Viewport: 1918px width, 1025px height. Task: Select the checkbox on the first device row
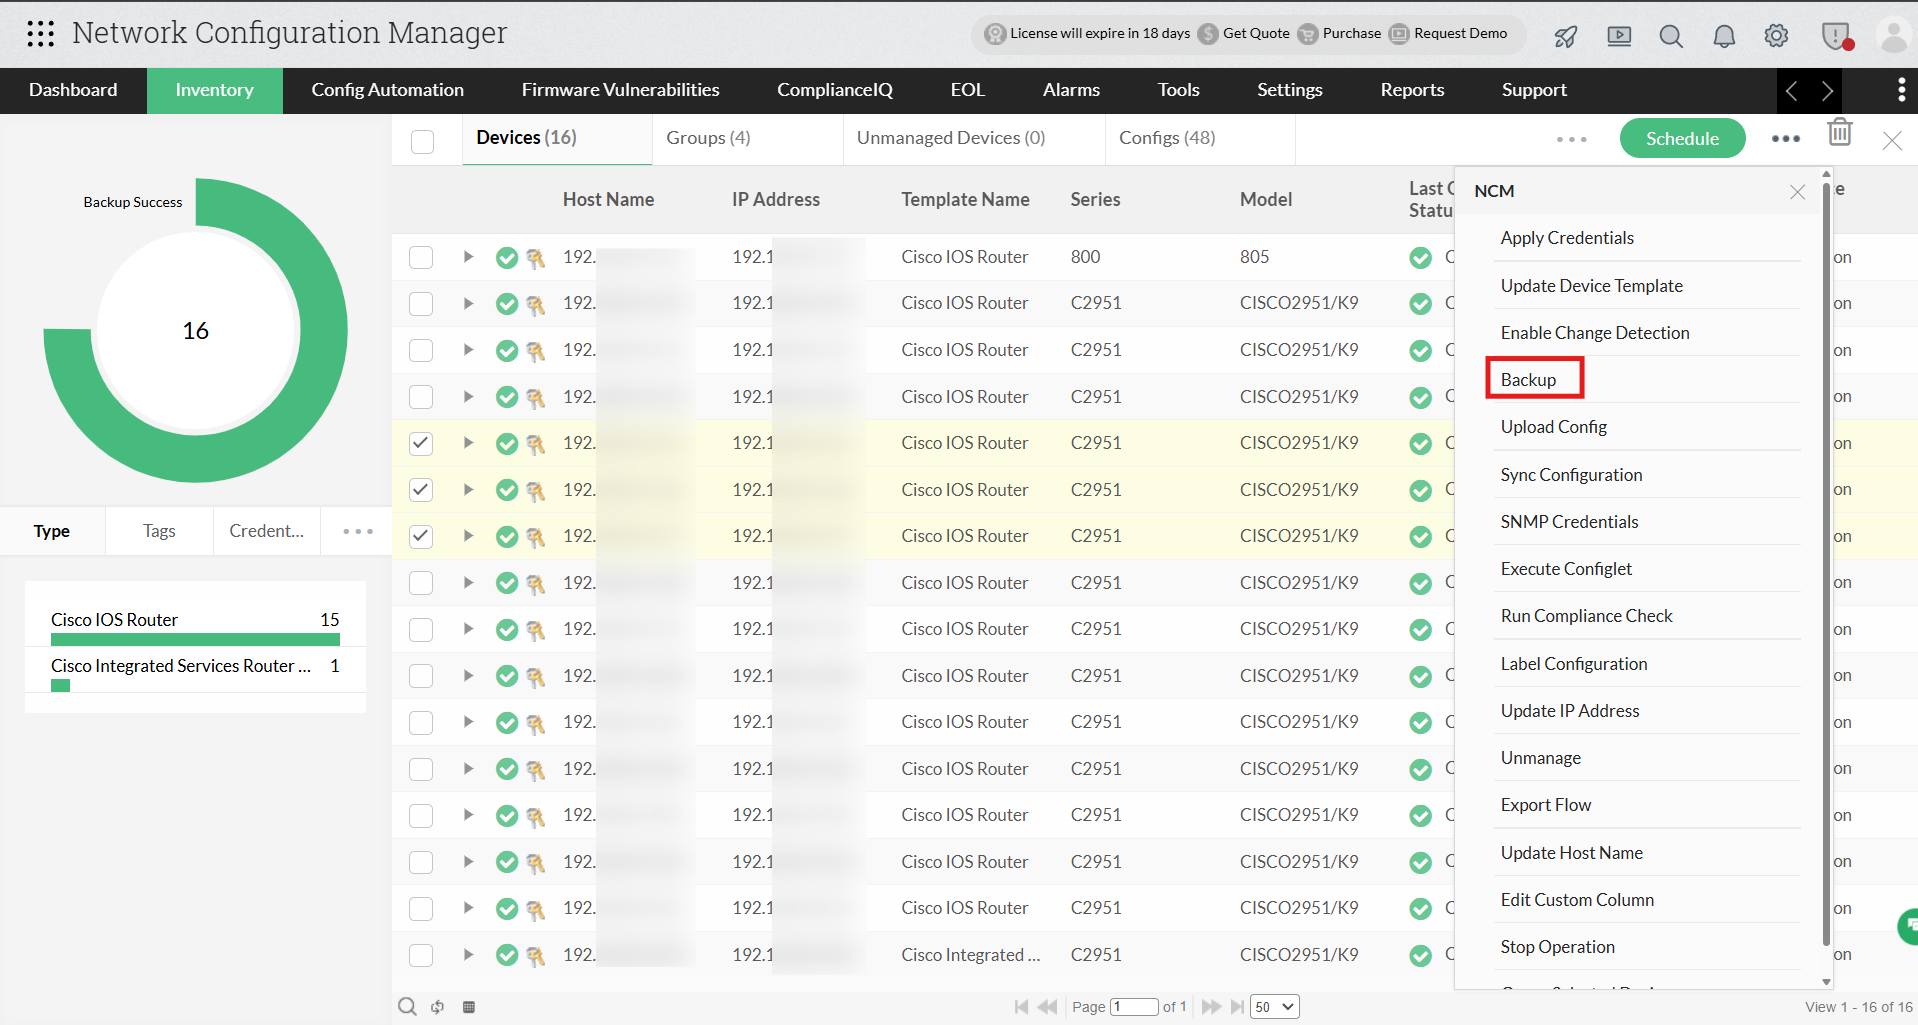[420, 257]
